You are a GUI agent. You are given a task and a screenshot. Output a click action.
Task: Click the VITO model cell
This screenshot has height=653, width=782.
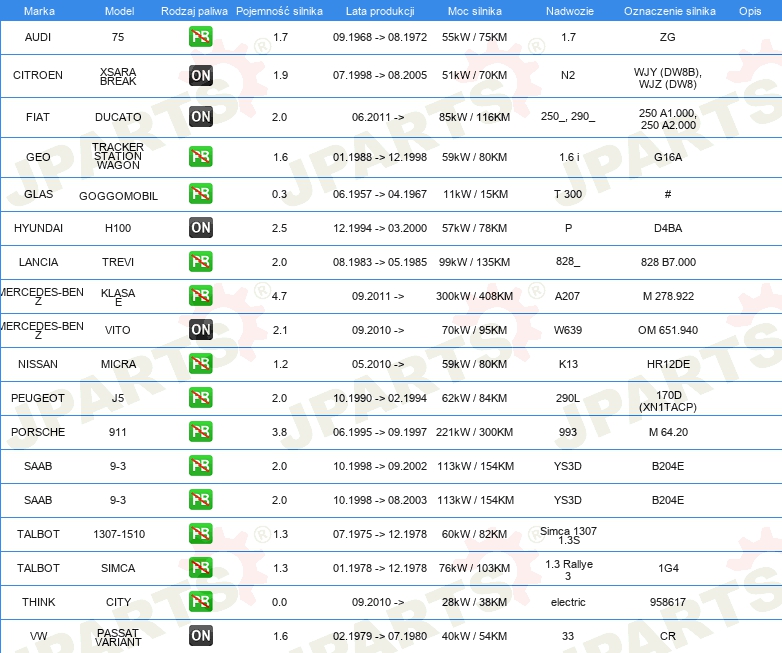[118, 330]
